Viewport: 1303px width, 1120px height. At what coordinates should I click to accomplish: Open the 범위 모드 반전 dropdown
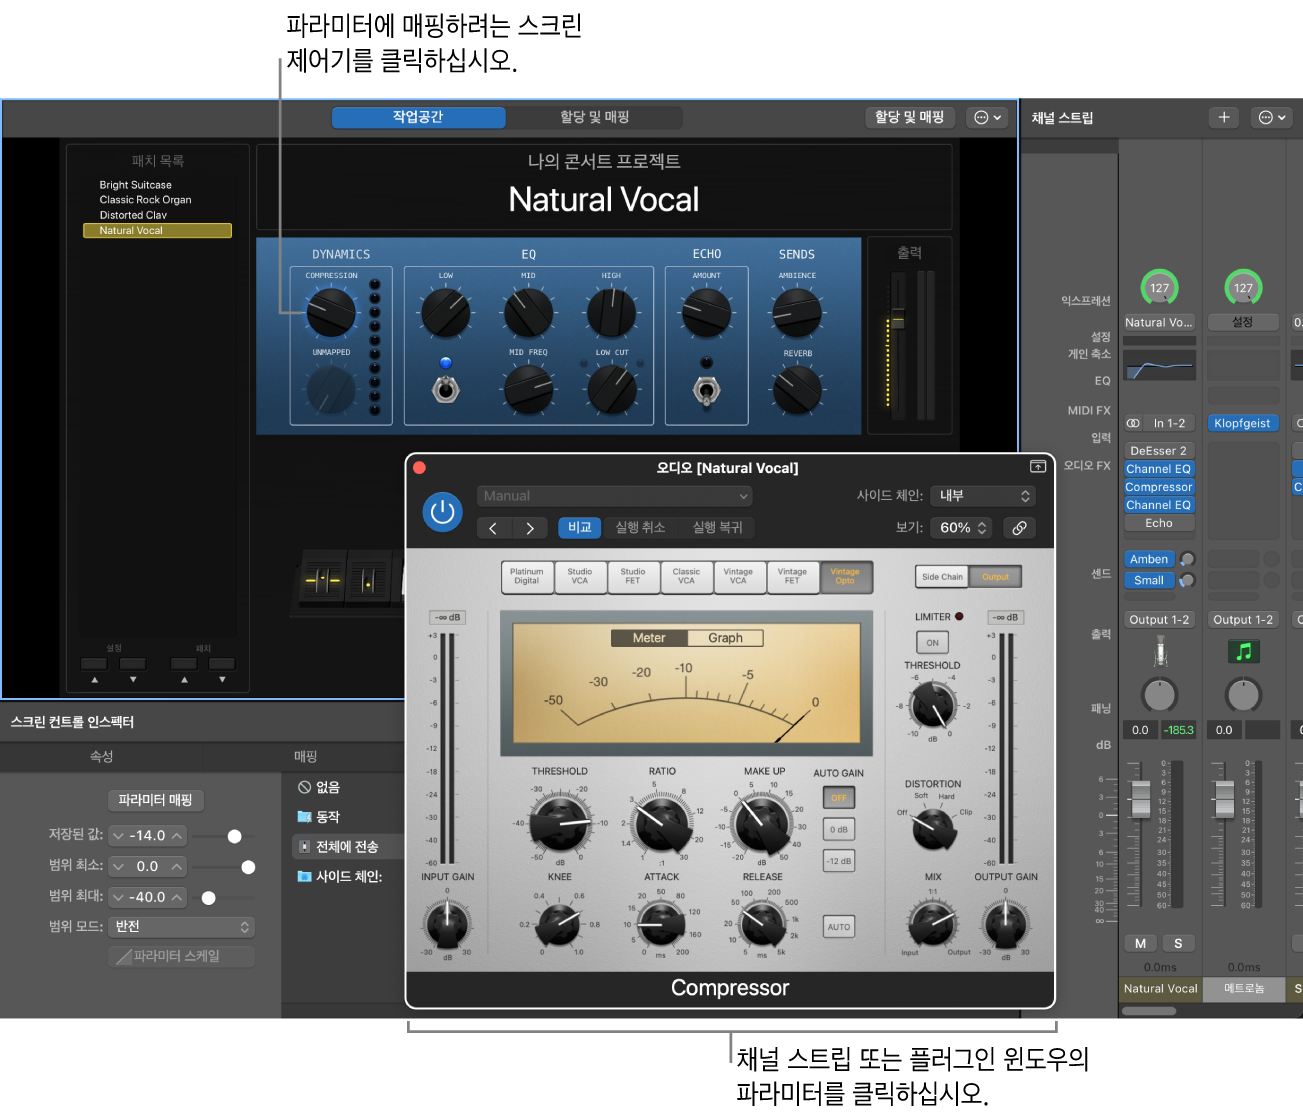[182, 927]
